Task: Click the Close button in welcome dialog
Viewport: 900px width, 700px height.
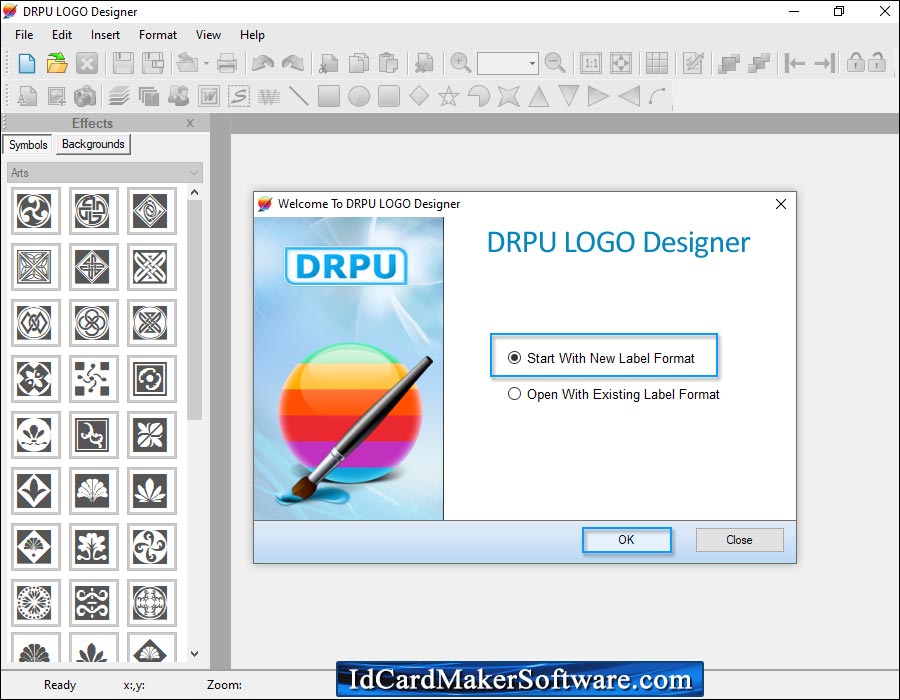Action: tap(739, 540)
